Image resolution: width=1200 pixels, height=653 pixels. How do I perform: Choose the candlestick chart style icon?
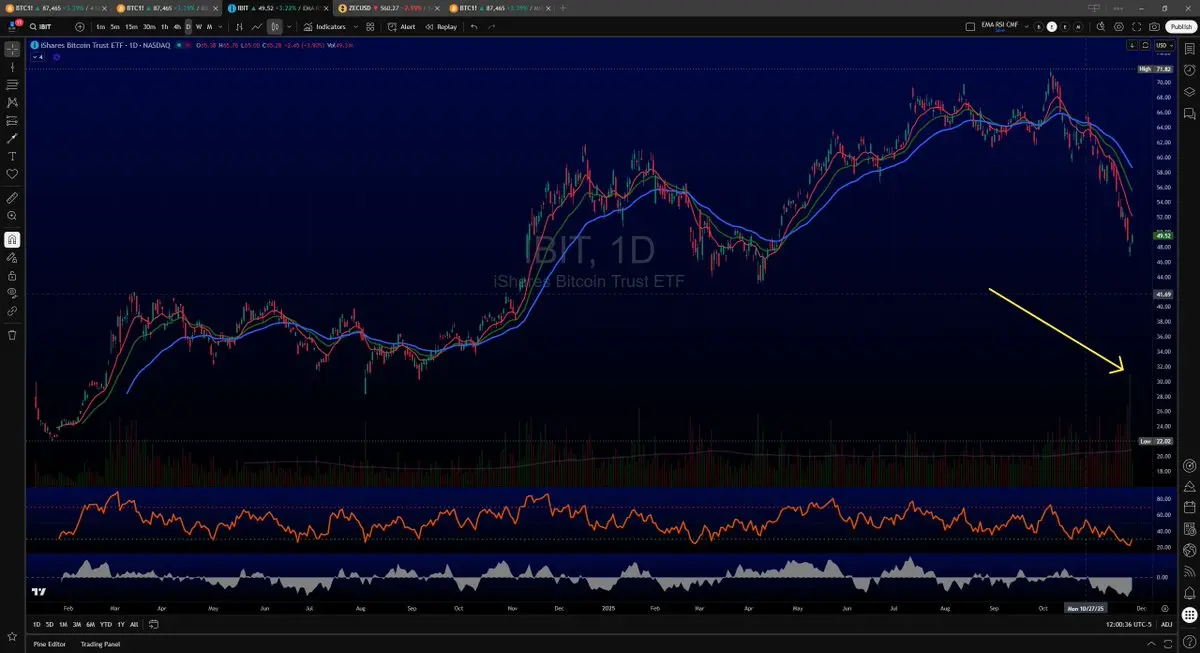(x=275, y=27)
